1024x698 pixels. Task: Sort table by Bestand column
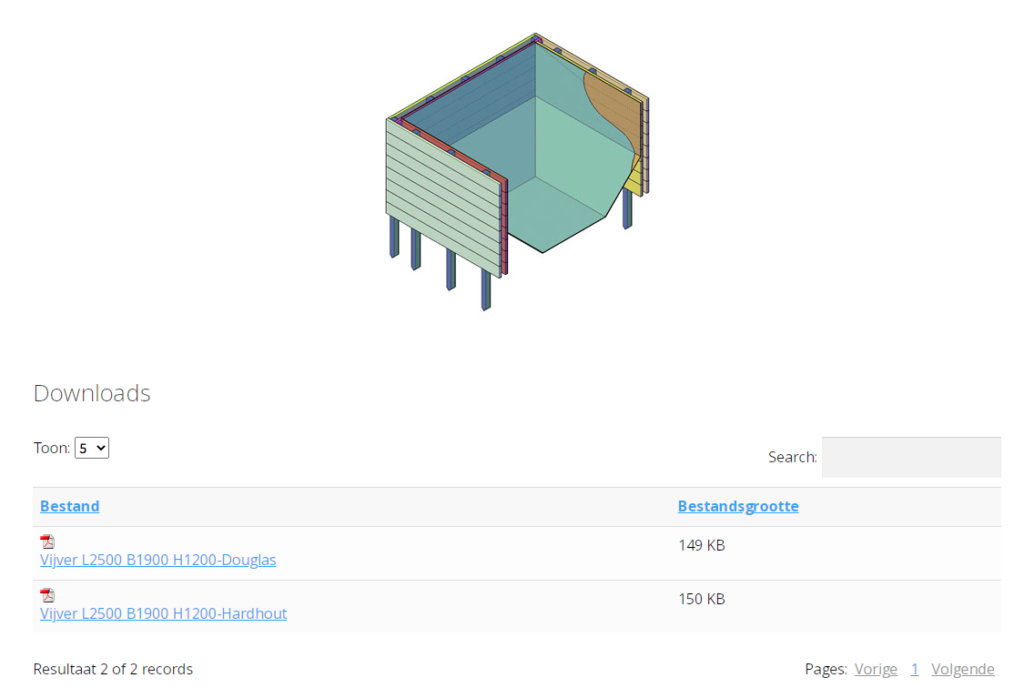click(69, 506)
